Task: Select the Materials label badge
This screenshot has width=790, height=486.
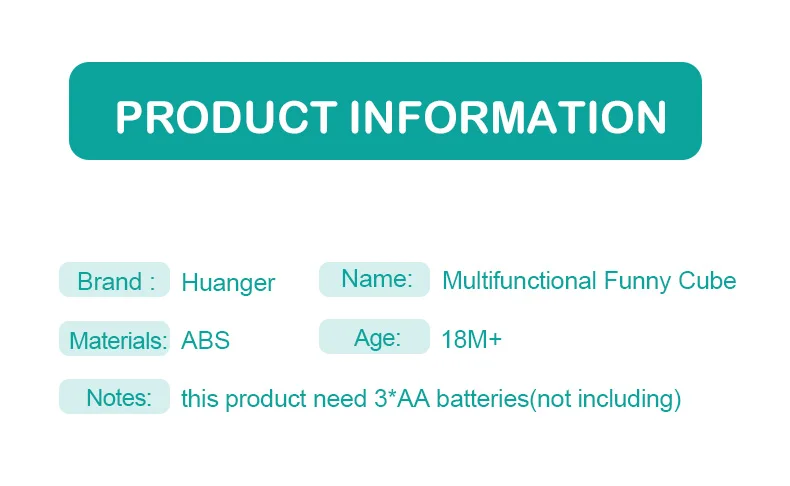Action: [116, 340]
